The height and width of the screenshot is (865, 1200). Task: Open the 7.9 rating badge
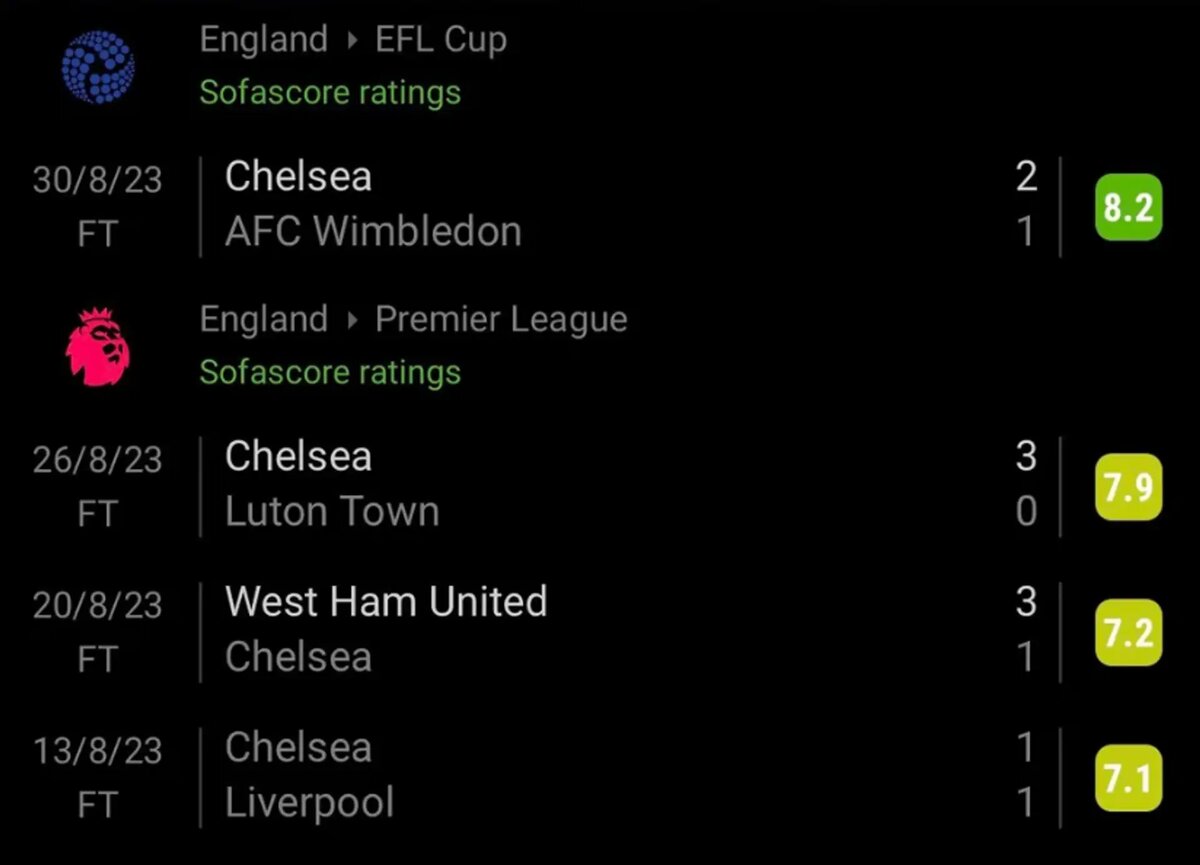pyautogui.click(x=1129, y=487)
